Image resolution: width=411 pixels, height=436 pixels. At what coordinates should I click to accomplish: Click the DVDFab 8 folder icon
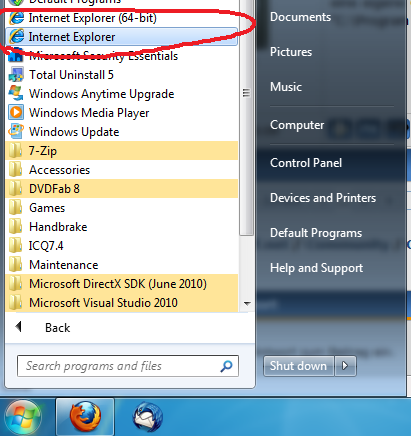15,189
